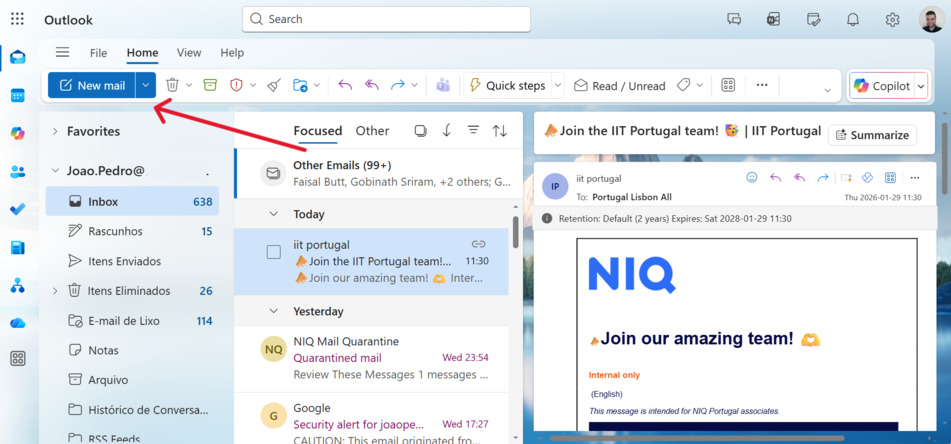Viewport: 951px width, 444px height.
Task: Open People from the left app bar
Action: tap(18, 172)
